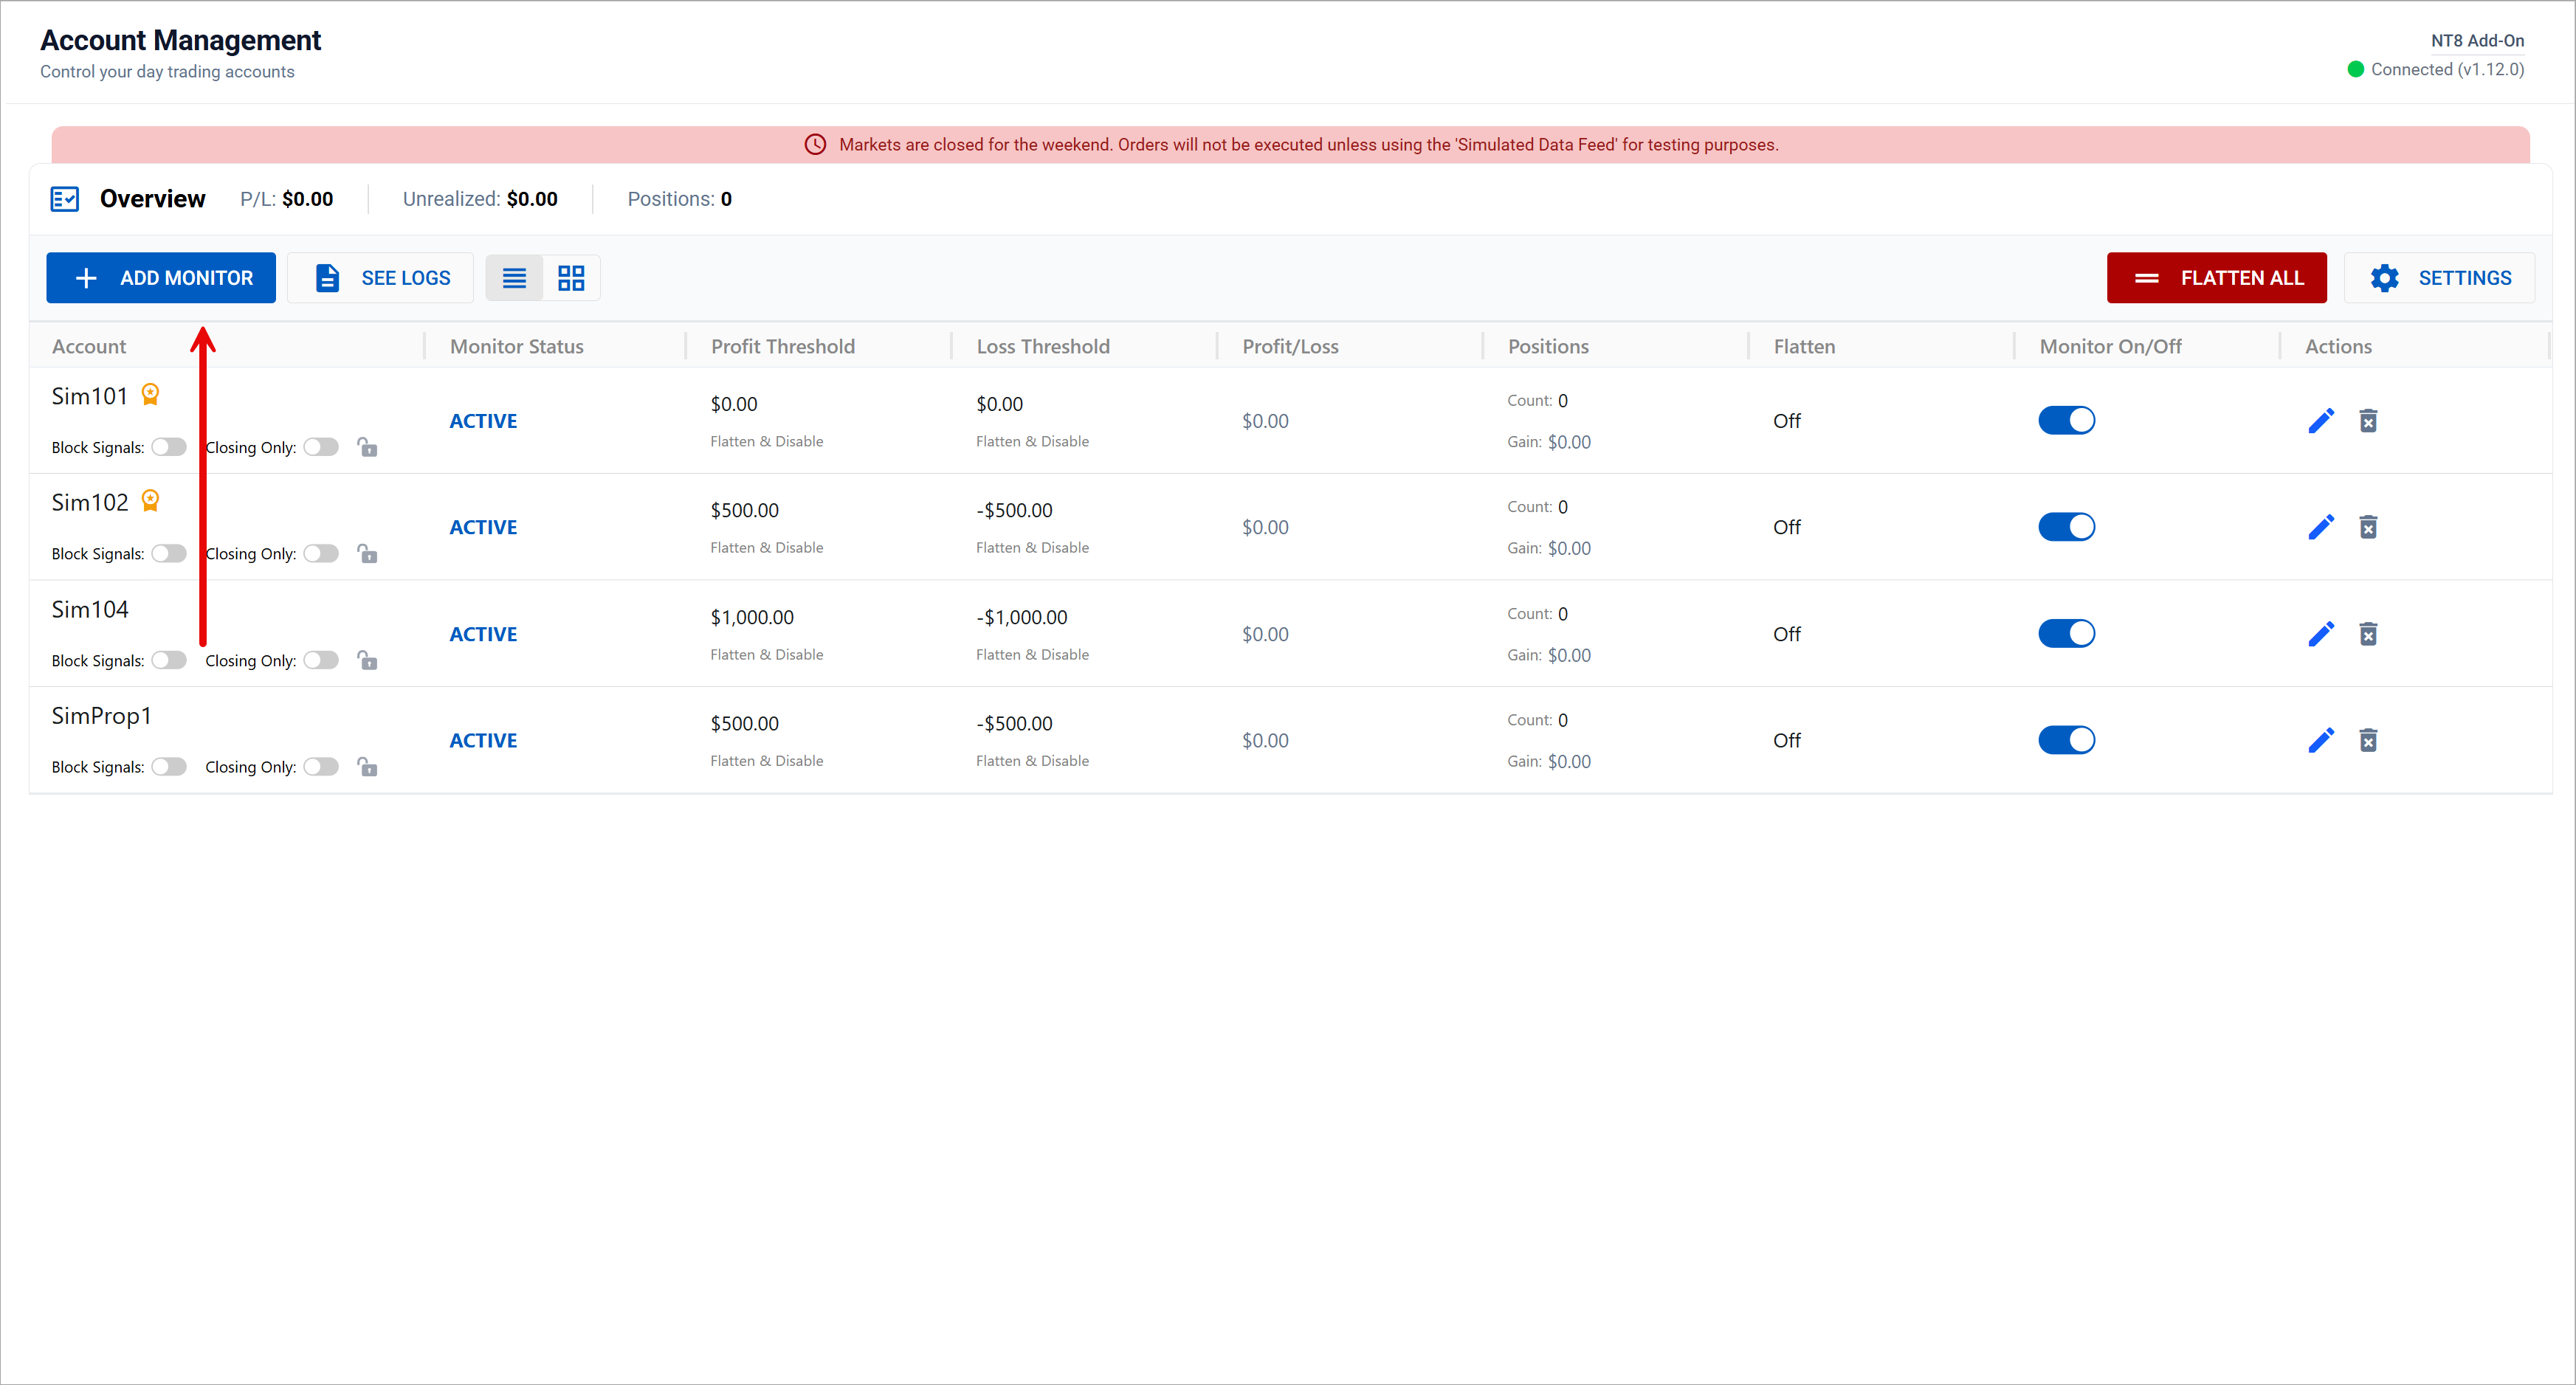Toggle Block Signals for Sim101
The image size is (2576, 1385).
click(x=169, y=447)
